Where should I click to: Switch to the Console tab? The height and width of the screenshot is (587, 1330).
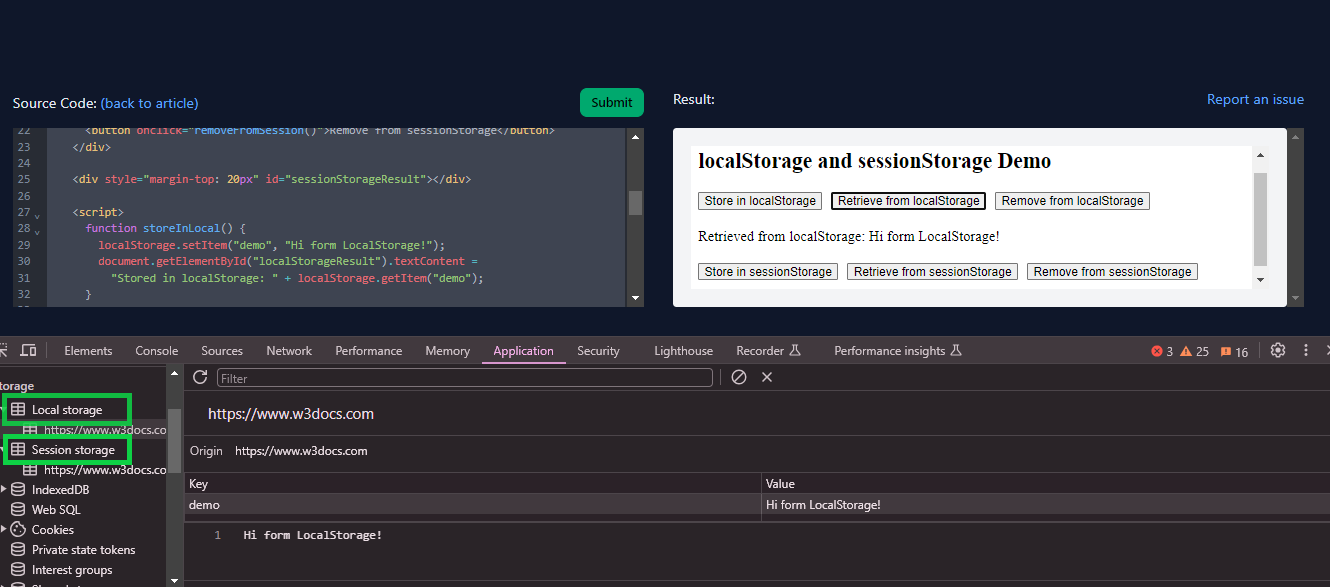[157, 351]
